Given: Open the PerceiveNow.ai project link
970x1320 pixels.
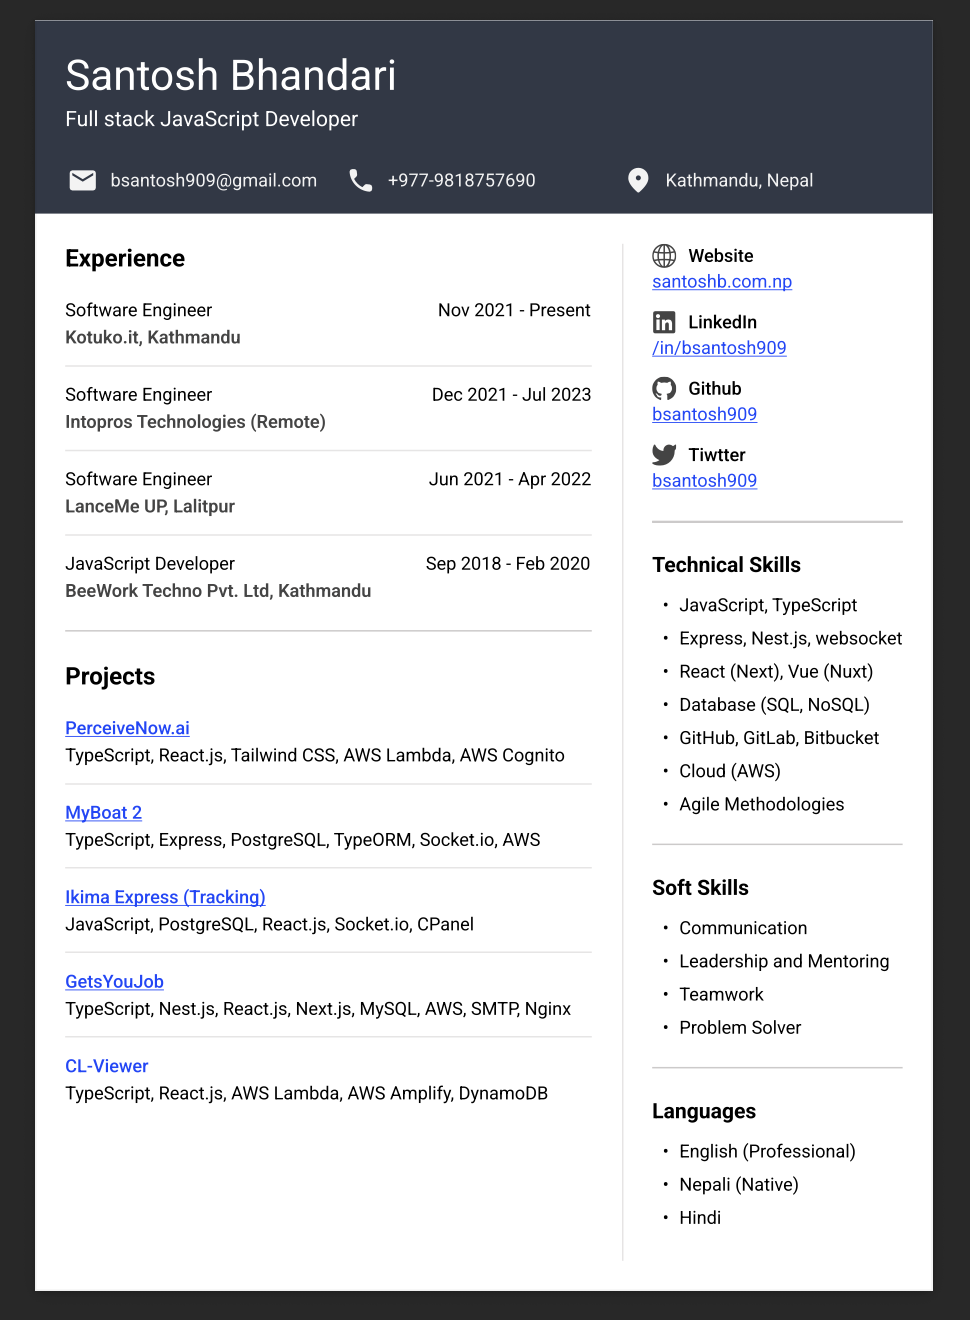Looking at the screenshot, I should click(127, 727).
